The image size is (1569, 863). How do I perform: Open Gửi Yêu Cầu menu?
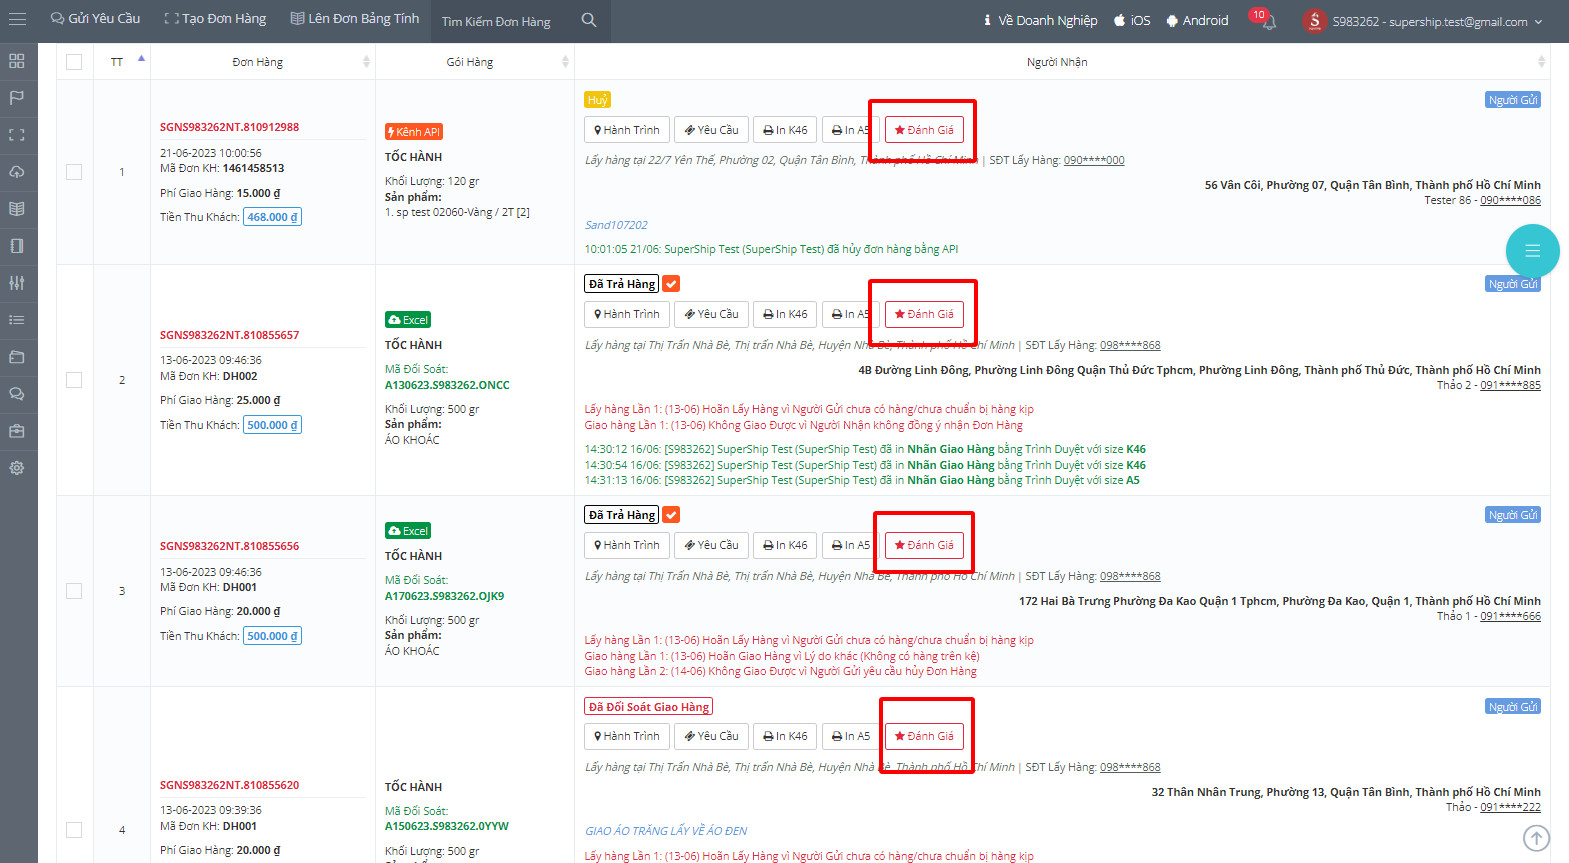95,19
